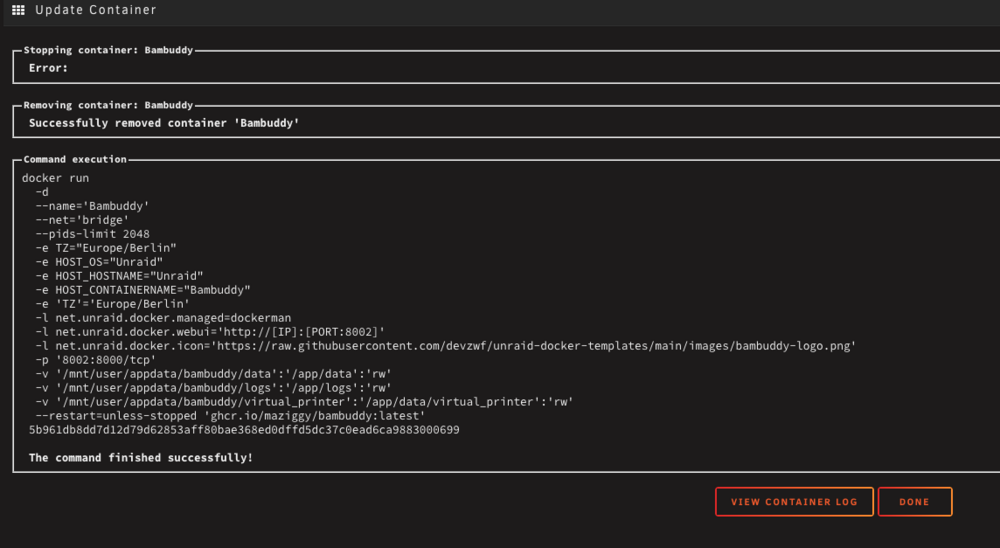Viewport: 1000px width, 548px height.
Task: Click the bambuddy/logs volume mapping line
Action: click(x=213, y=388)
